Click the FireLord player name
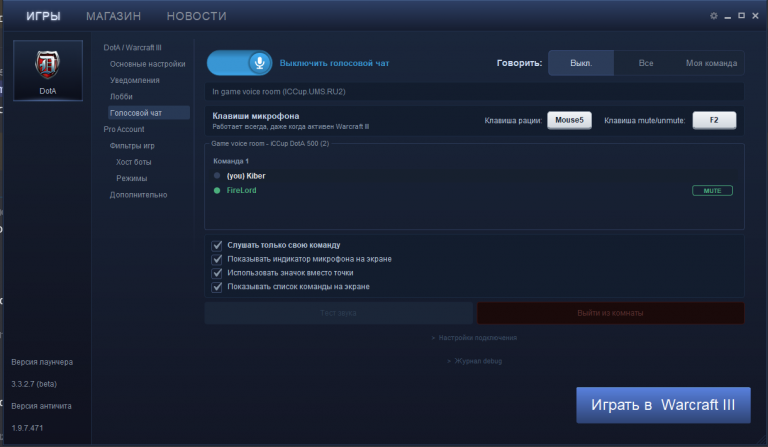 click(x=241, y=190)
